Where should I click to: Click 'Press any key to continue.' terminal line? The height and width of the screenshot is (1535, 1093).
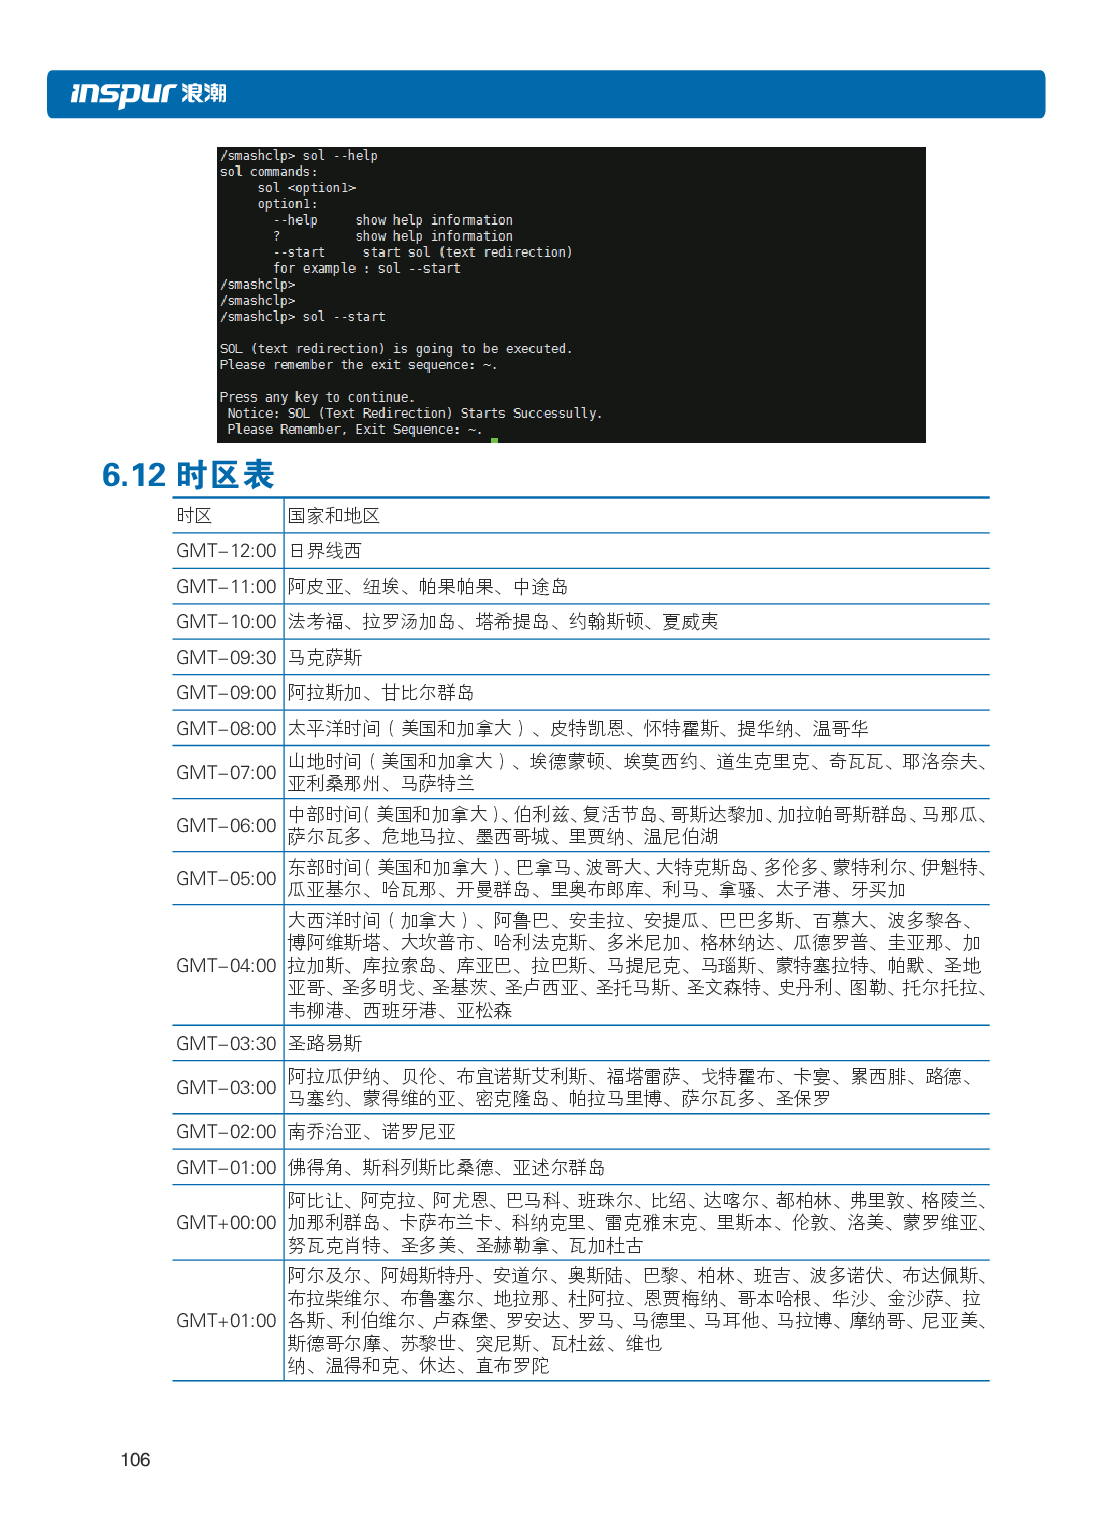coord(317,397)
